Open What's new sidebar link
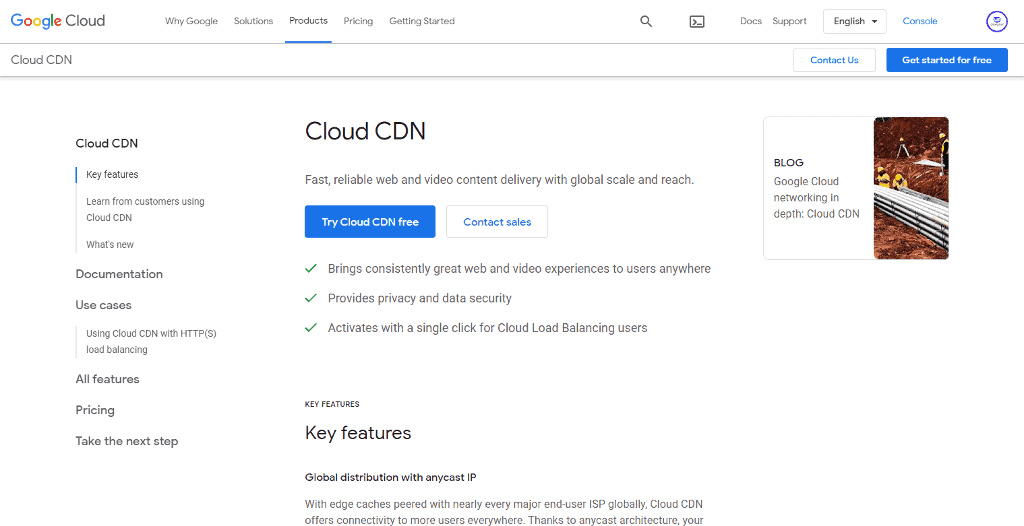The height and width of the screenshot is (526, 1024). (110, 245)
